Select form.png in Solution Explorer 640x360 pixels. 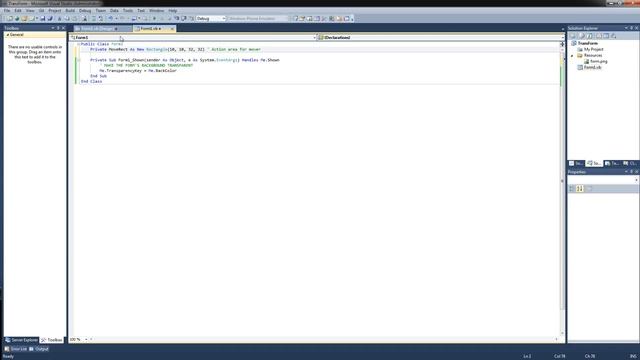pos(598,62)
